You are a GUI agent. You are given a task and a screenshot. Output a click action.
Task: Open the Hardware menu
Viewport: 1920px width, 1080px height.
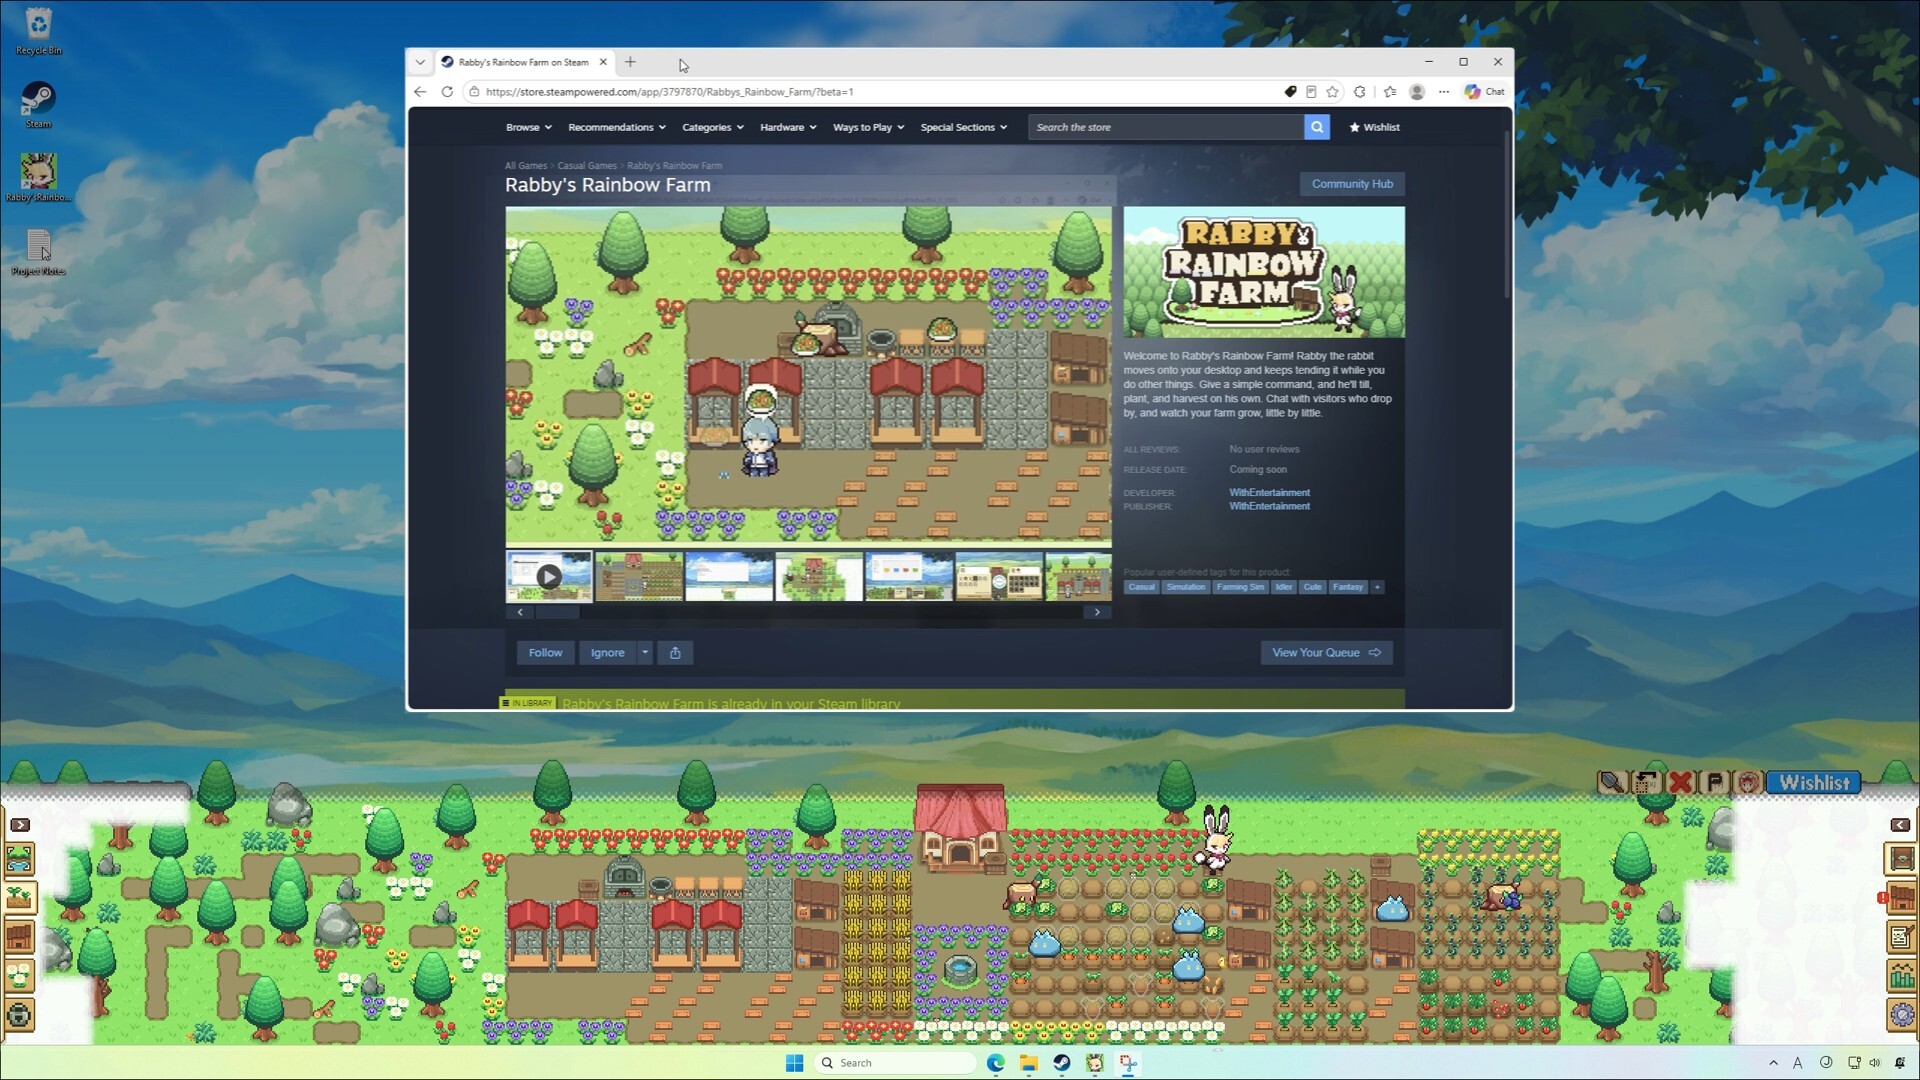click(x=788, y=127)
